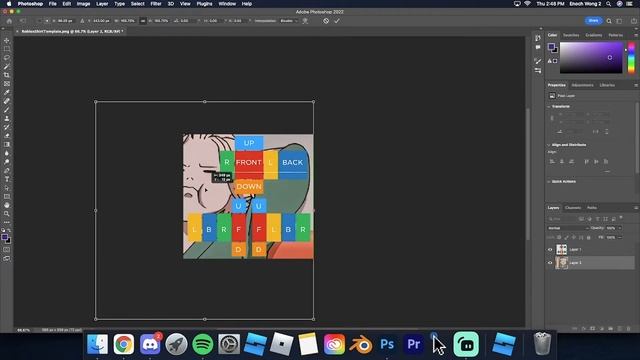
Task: Click more options dots in Align section
Action: click(607, 171)
